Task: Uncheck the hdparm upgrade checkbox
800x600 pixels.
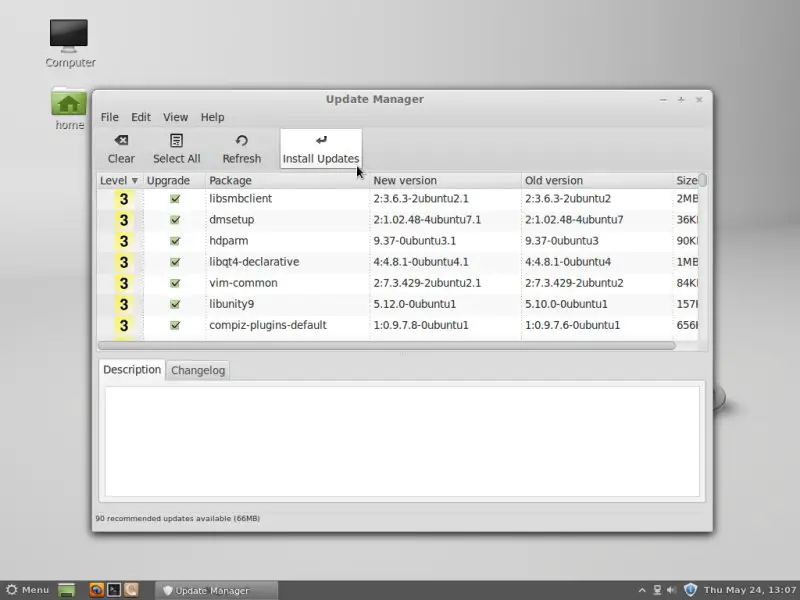Action: [175, 240]
